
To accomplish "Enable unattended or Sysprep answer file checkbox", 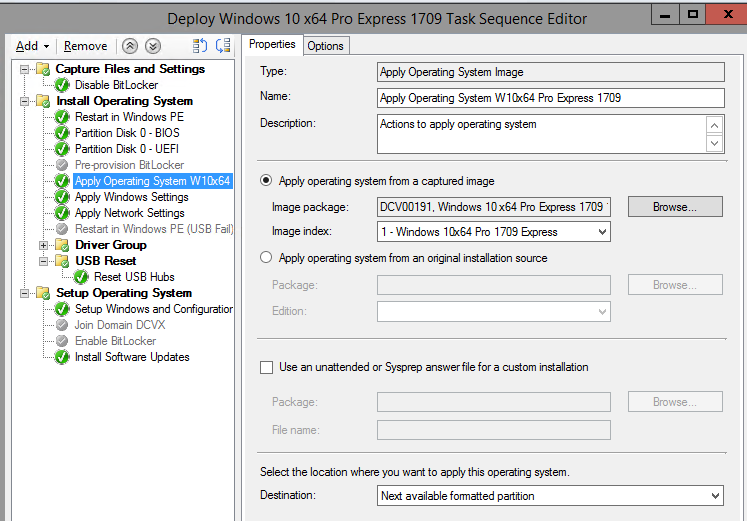I will pos(266,367).
